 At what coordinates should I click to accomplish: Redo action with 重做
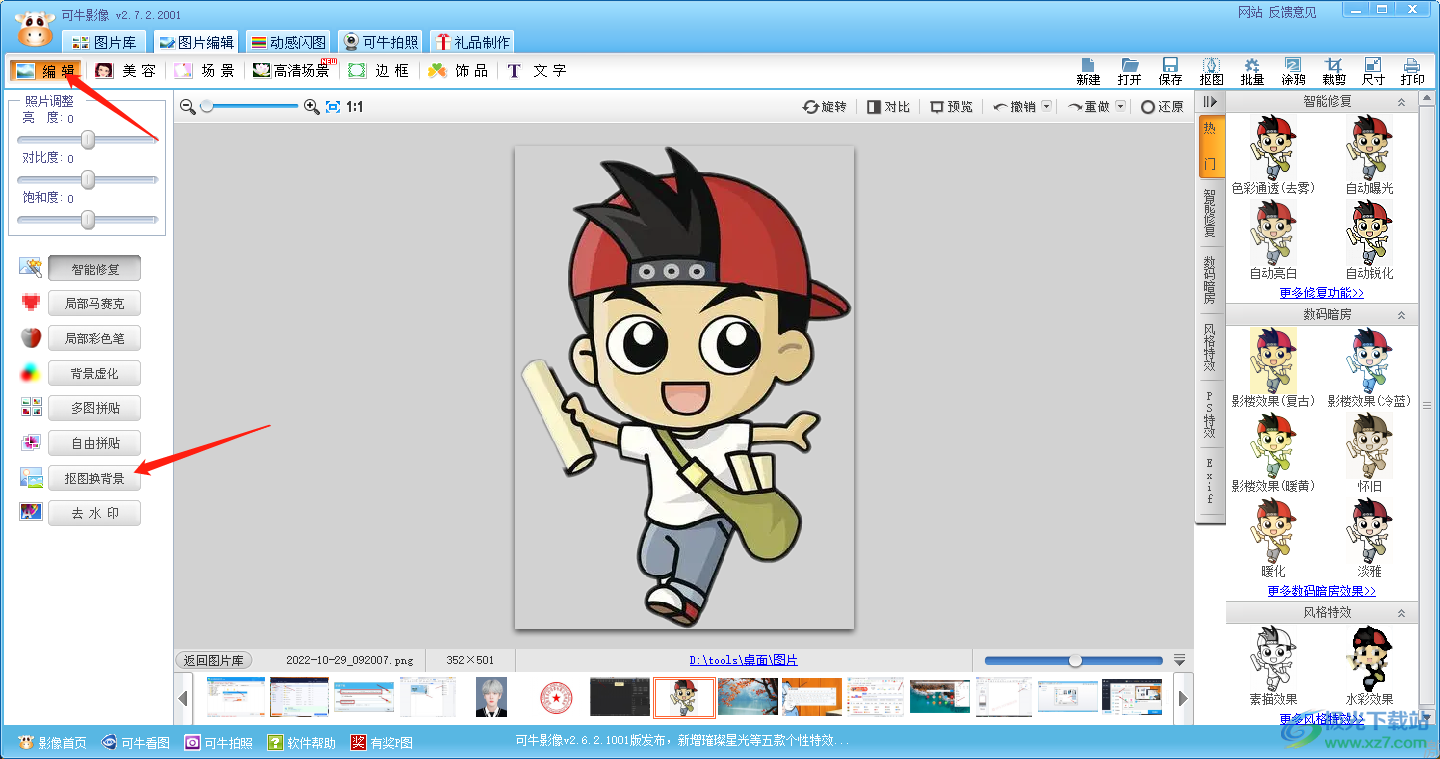point(1089,106)
